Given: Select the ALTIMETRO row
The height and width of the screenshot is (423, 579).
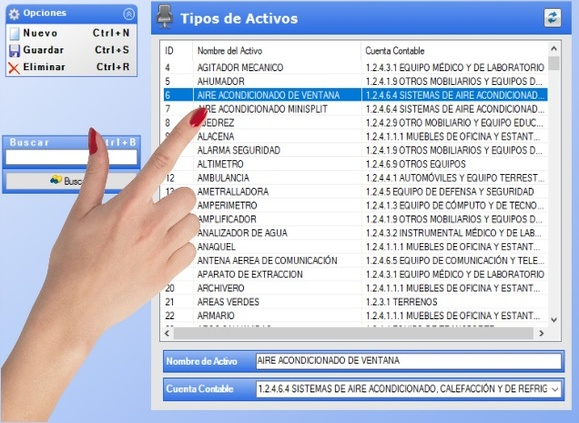Looking at the screenshot, I should pos(355,164).
